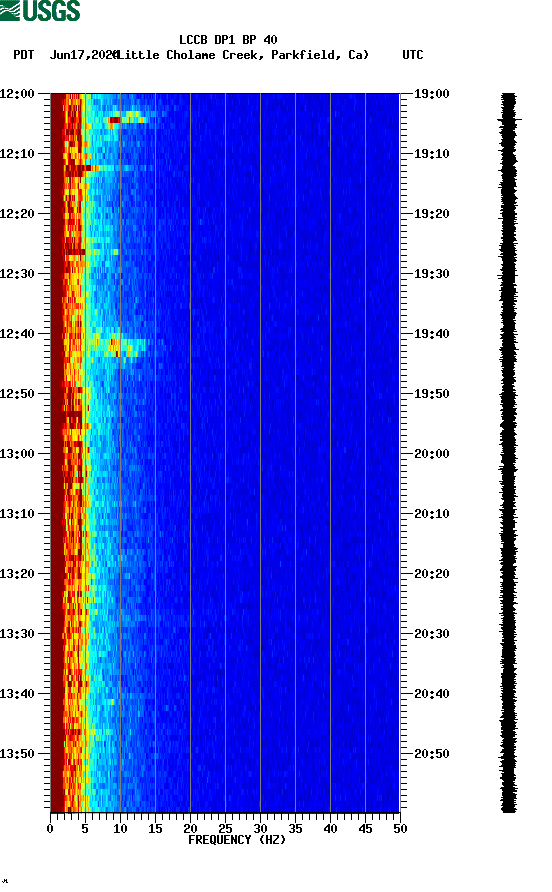Click the 12:30 PDT time label
The height and width of the screenshot is (892, 552).
click(x=17, y=274)
